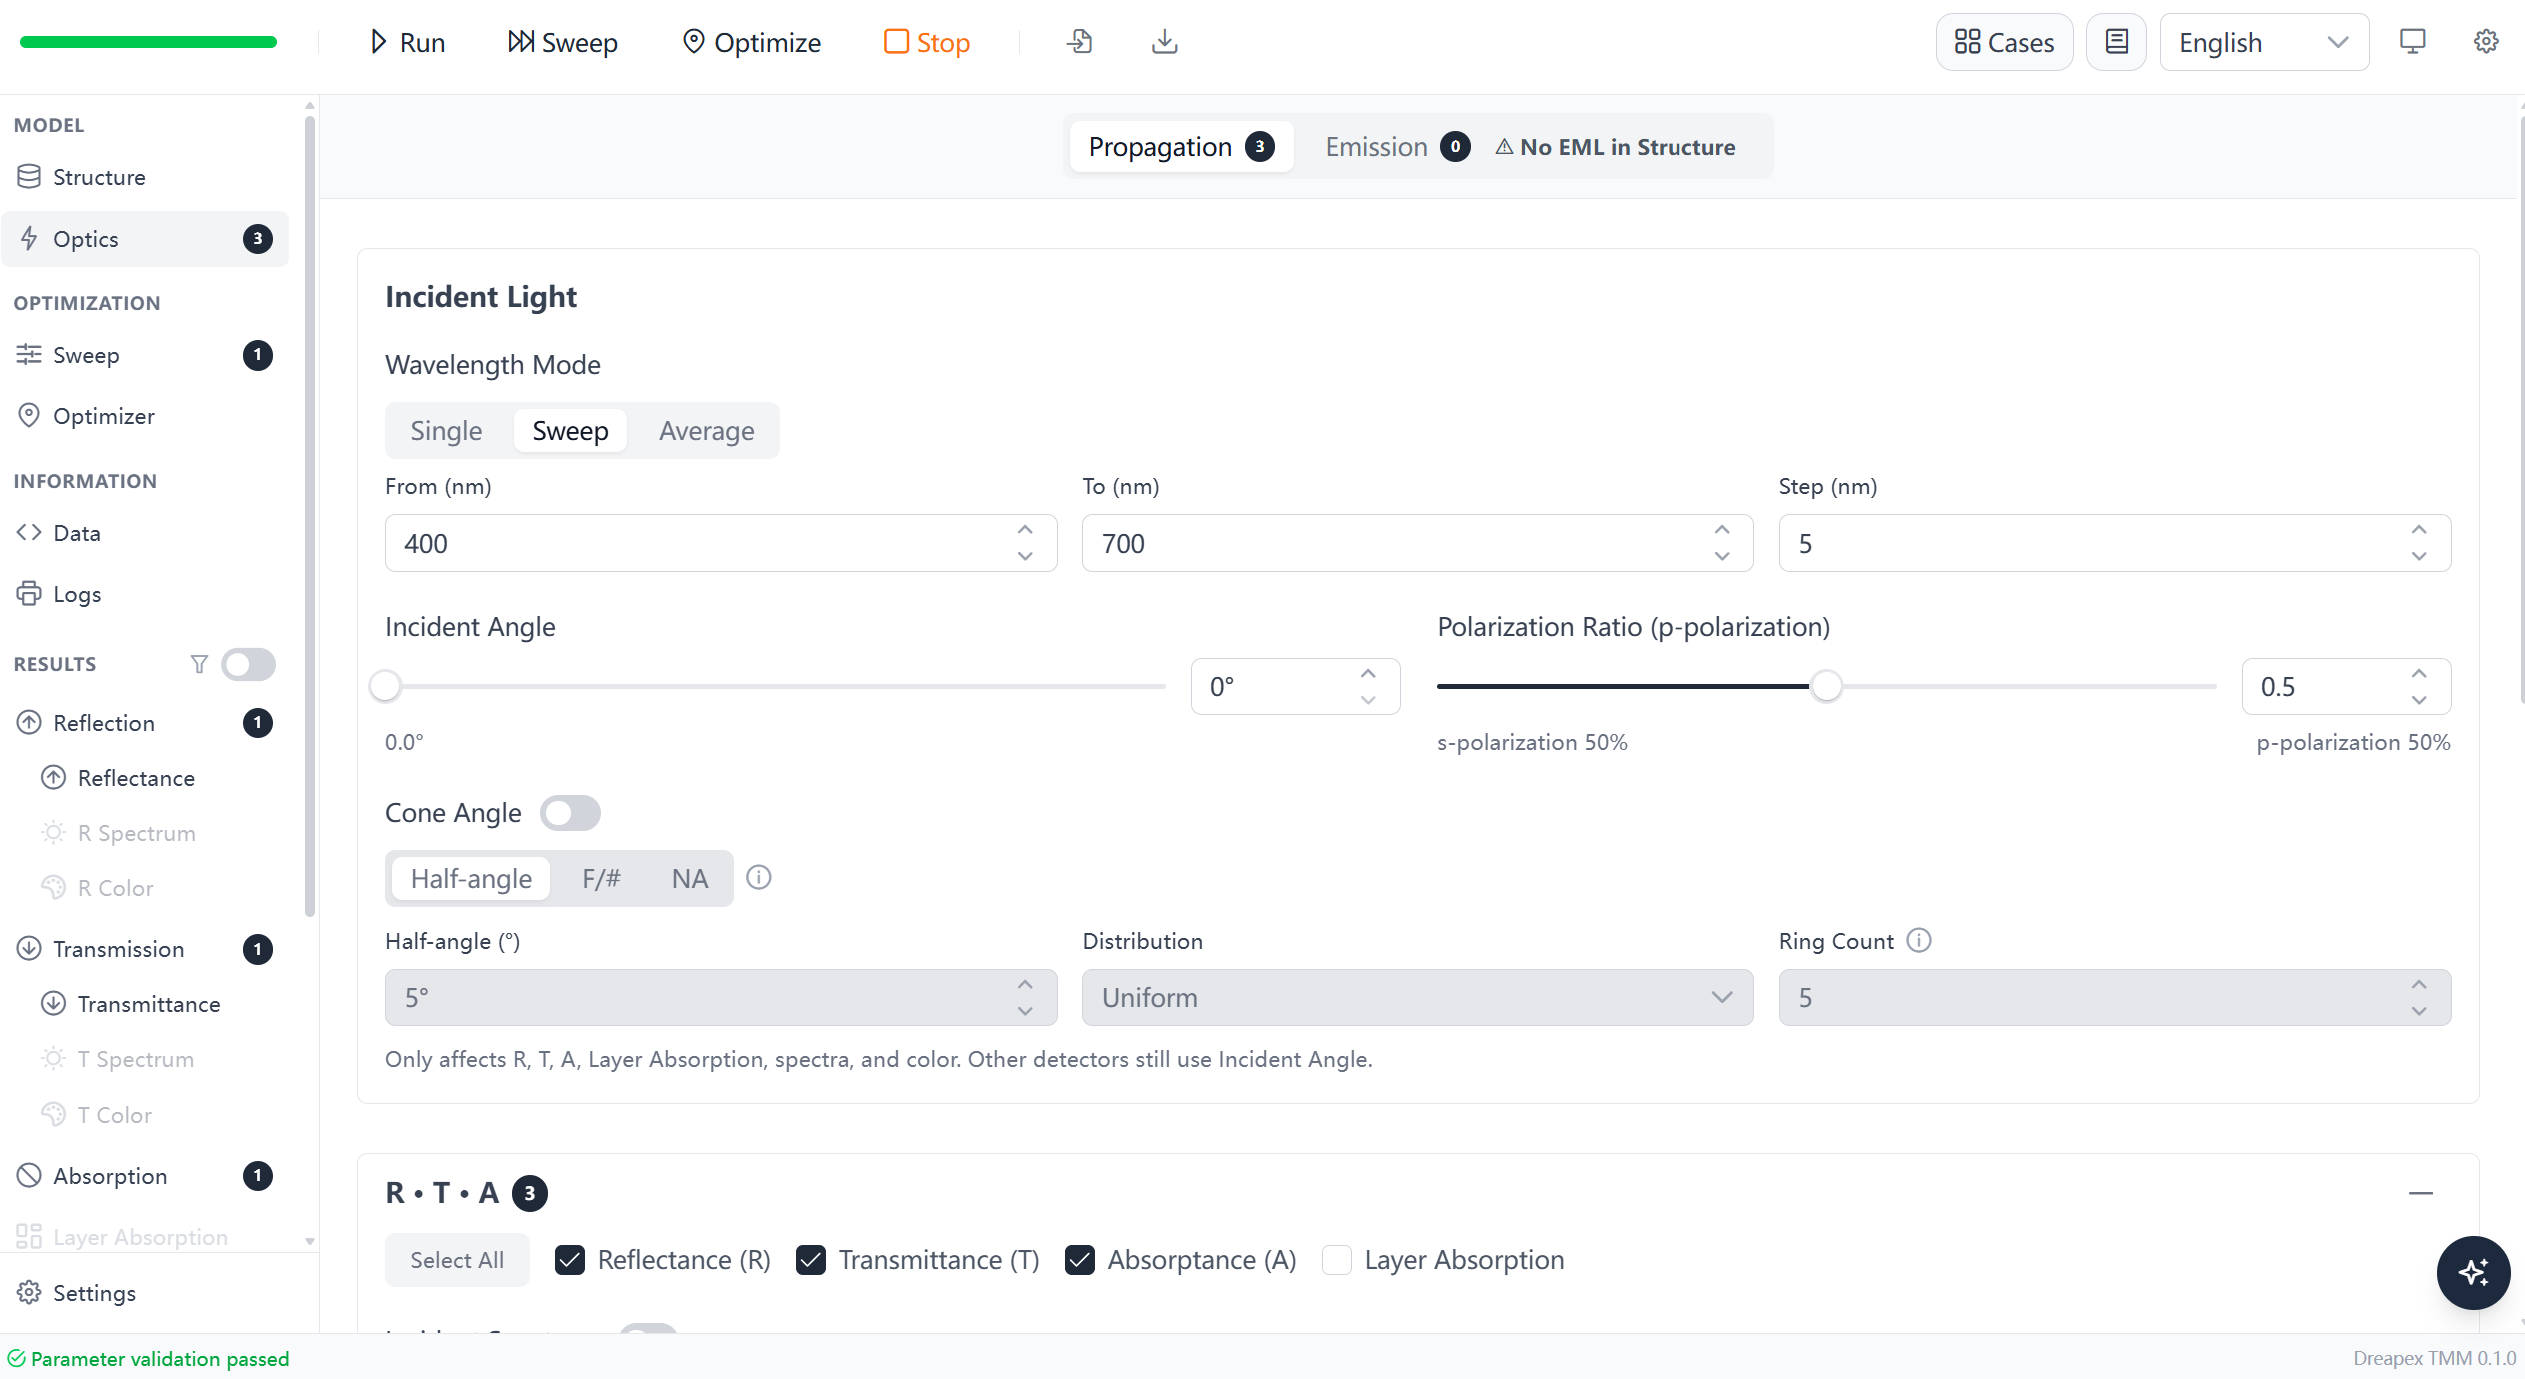Select Average wavelength mode
Image resolution: width=2525 pixels, height=1379 pixels.
[707, 431]
